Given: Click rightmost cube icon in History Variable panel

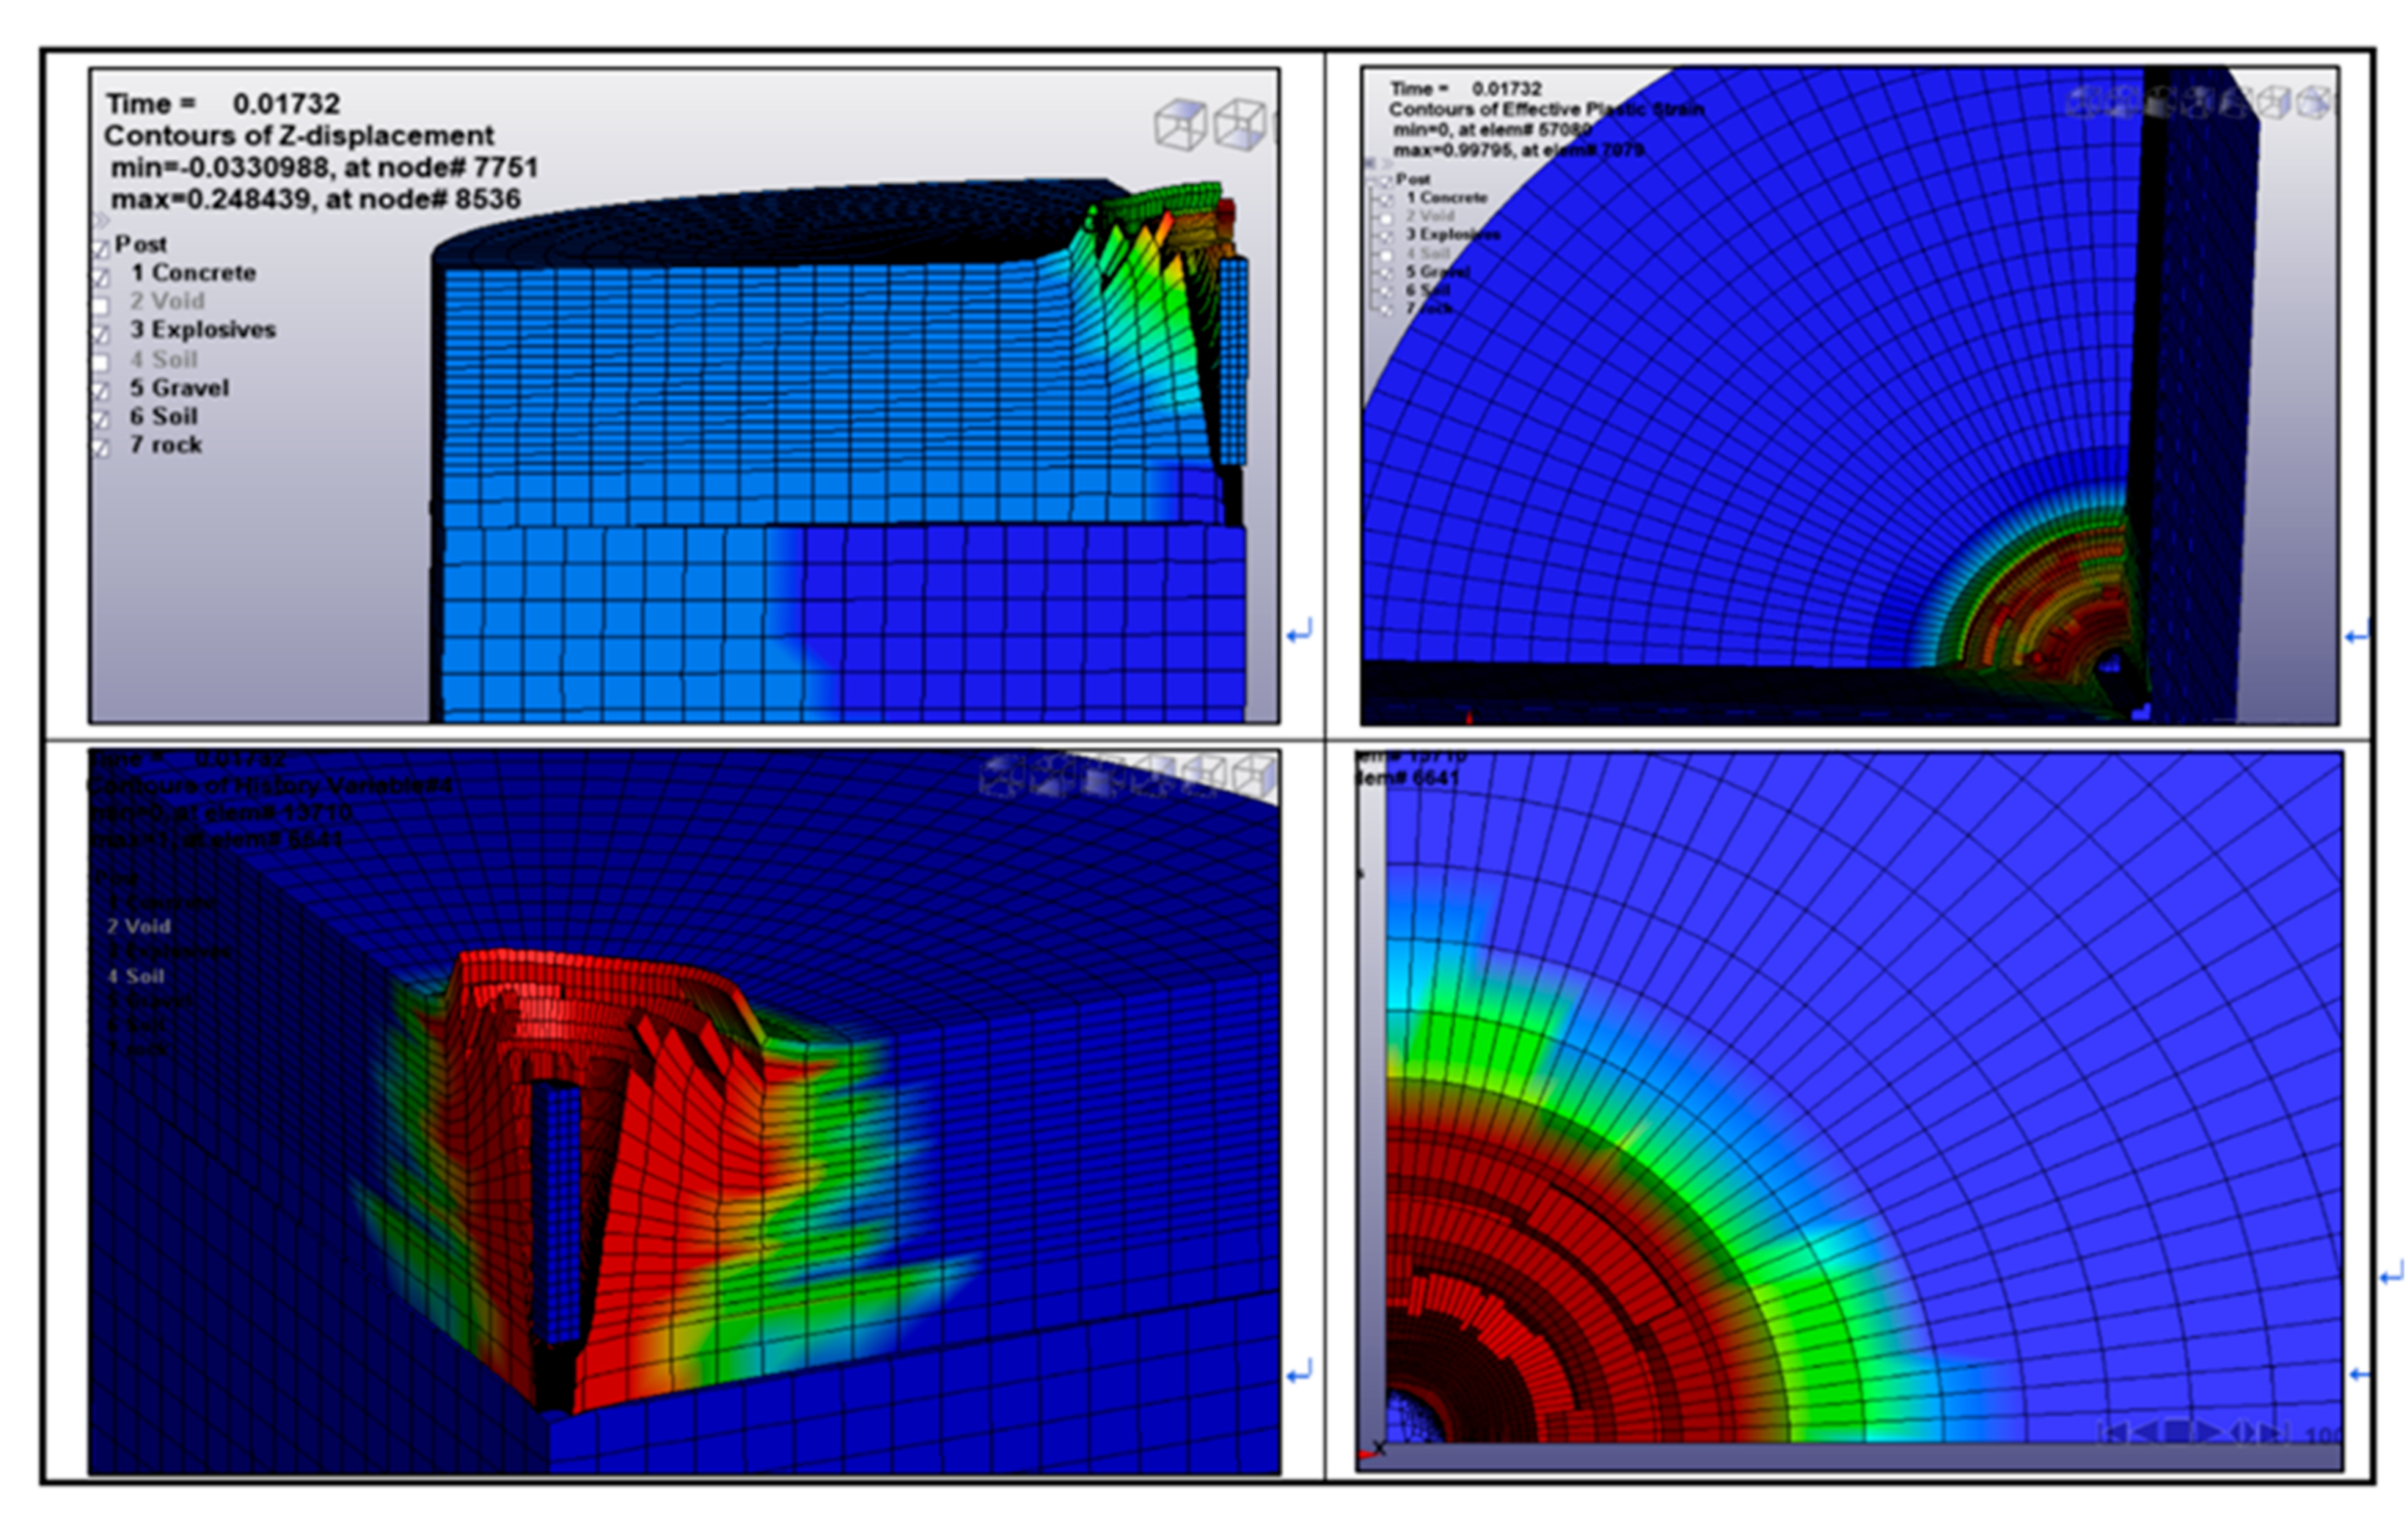Looking at the screenshot, I should click(1256, 775).
